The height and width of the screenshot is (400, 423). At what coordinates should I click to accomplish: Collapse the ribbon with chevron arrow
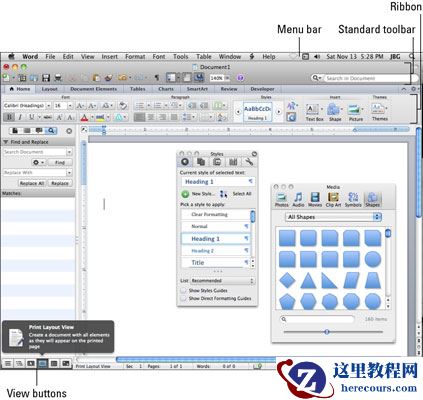[x=404, y=89]
